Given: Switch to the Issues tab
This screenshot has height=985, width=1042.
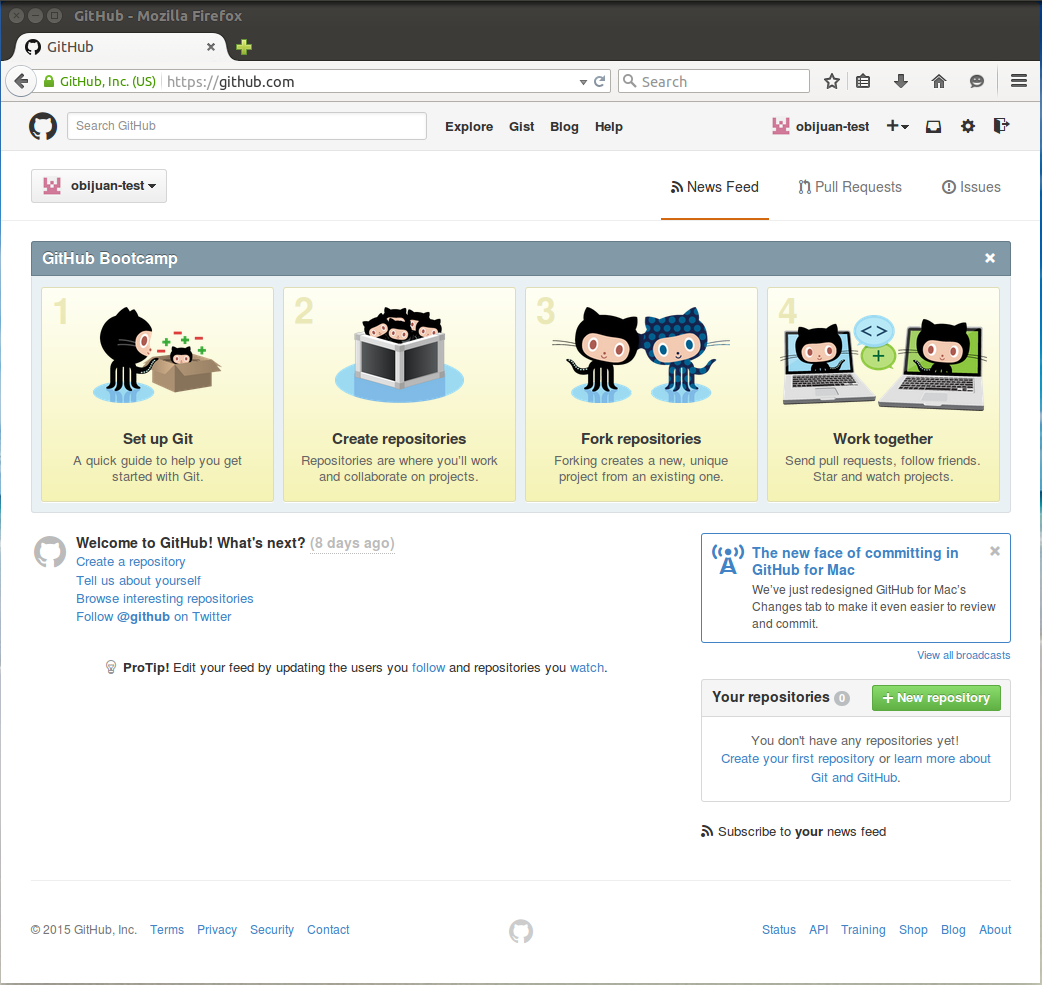Looking at the screenshot, I should [x=971, y=187].
